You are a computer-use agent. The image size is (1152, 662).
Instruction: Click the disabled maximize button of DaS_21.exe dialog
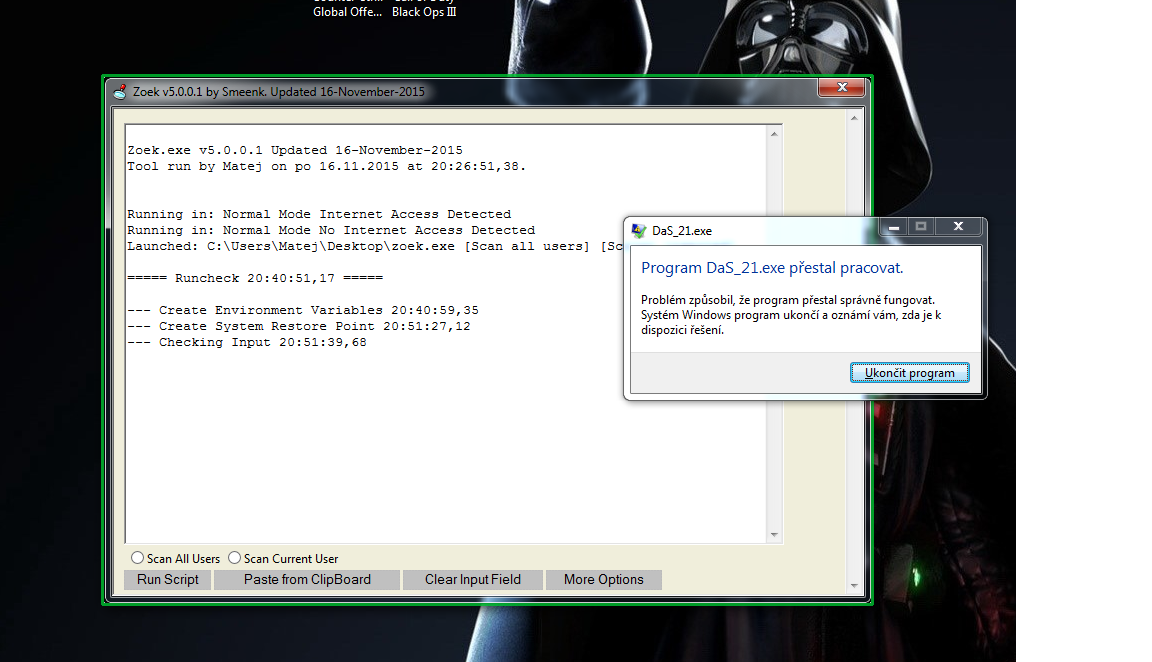(921, 226)
